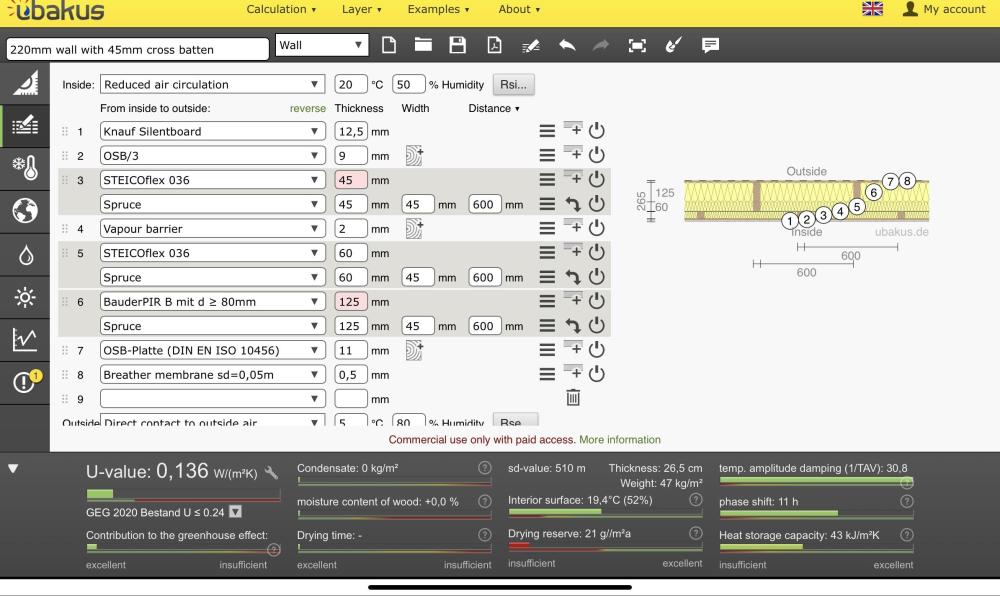Open the chart graph sidebar tab
The height and width of the screenshot is (596, 1000).
tap(25, 340)
